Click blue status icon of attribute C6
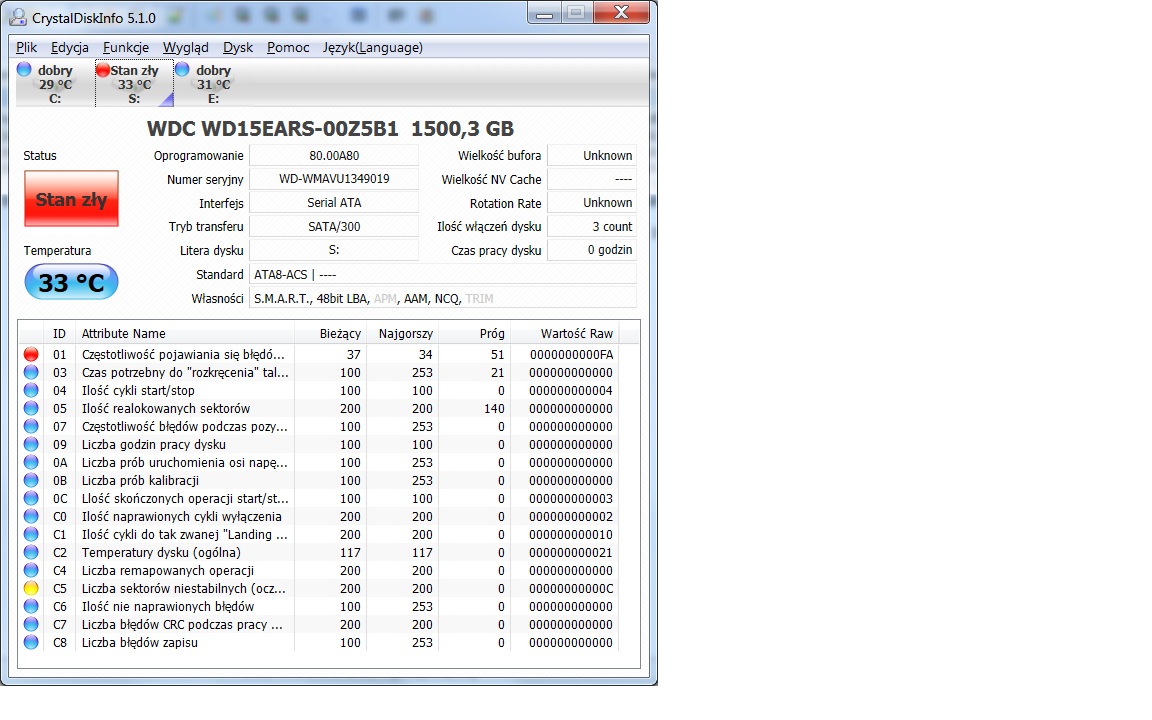The height and width of the screenshot is (720, 1152). tap(31, 606)
